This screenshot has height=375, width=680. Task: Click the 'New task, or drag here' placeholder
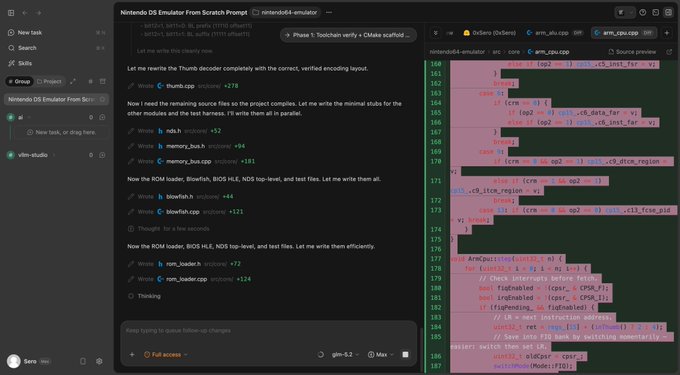[x=61, y=132]
